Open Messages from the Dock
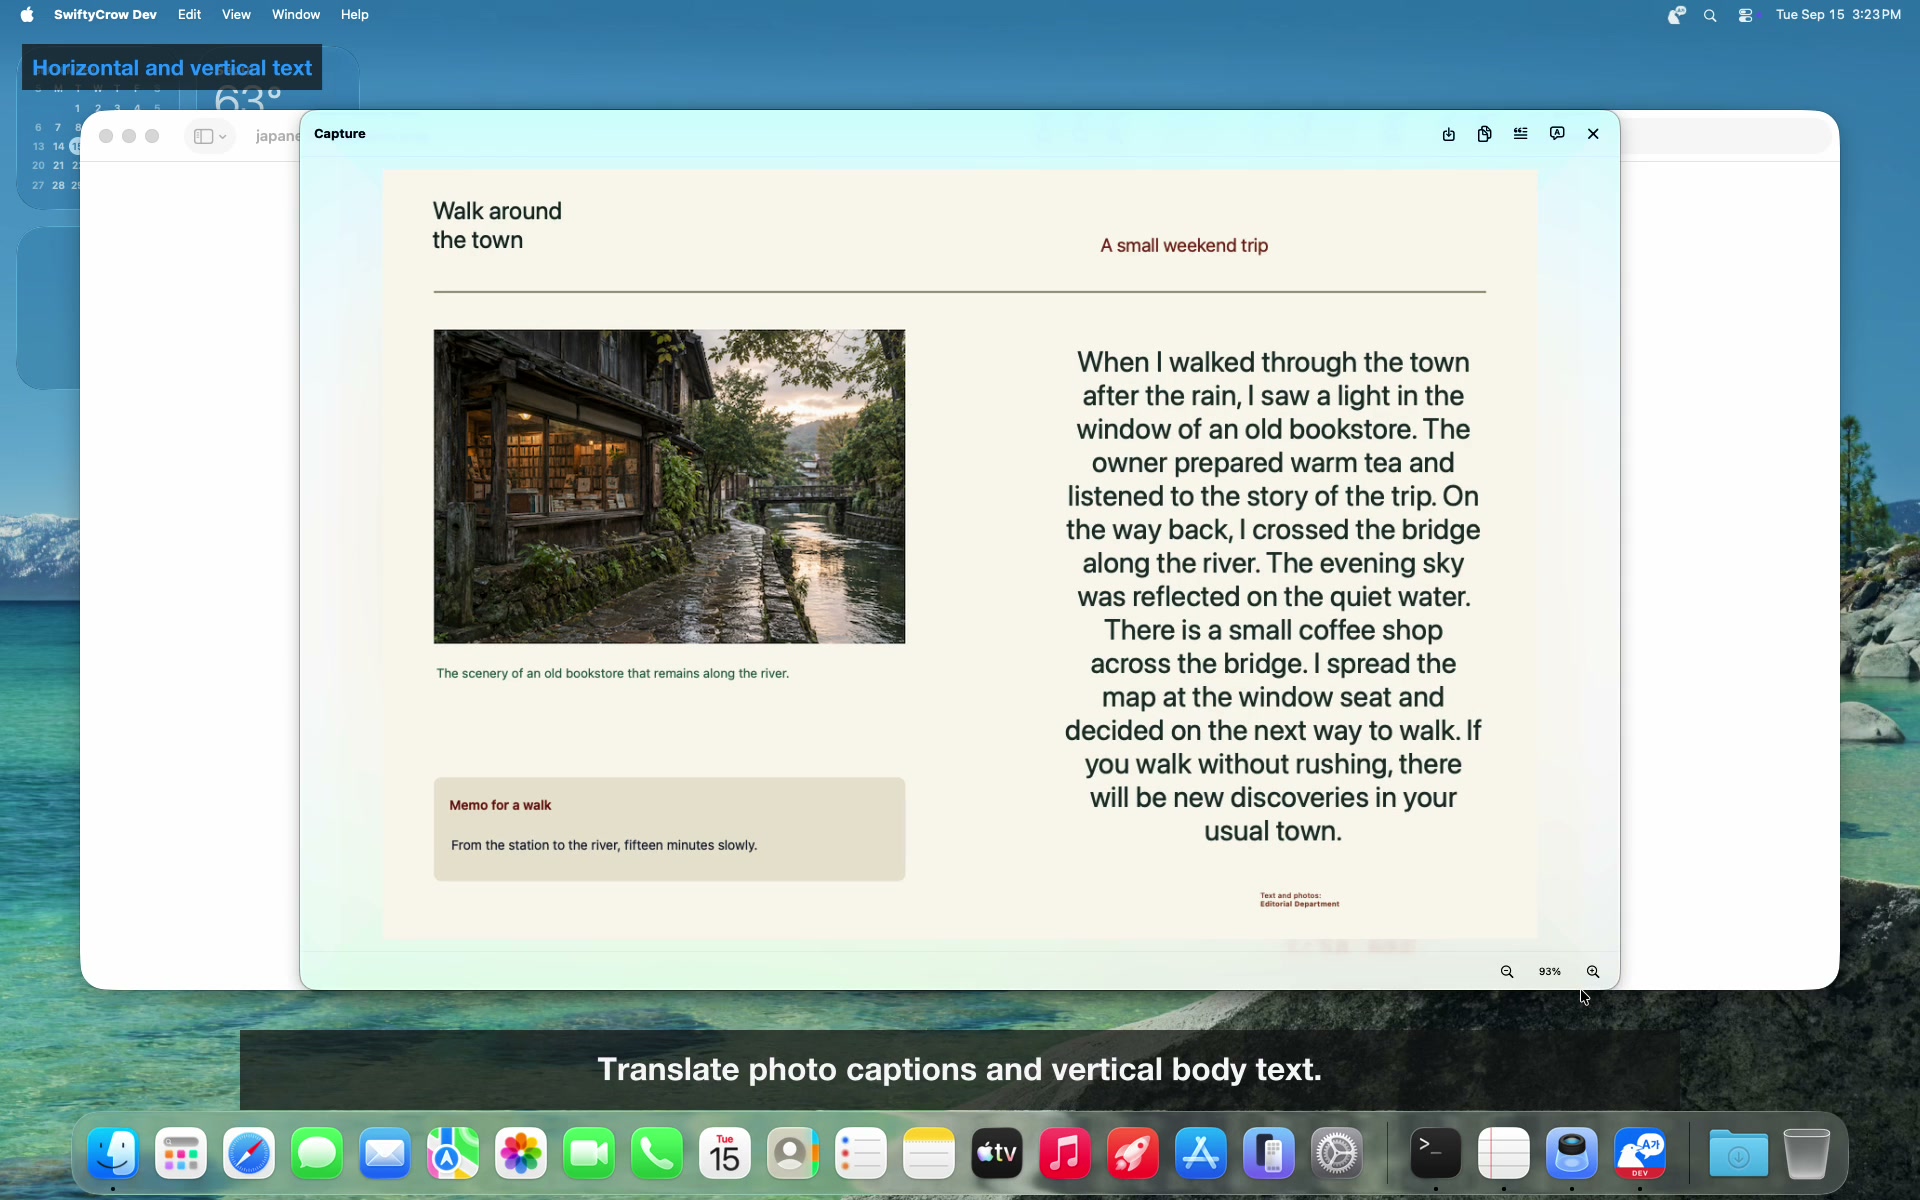1920x1200 pixels. 317,1154
